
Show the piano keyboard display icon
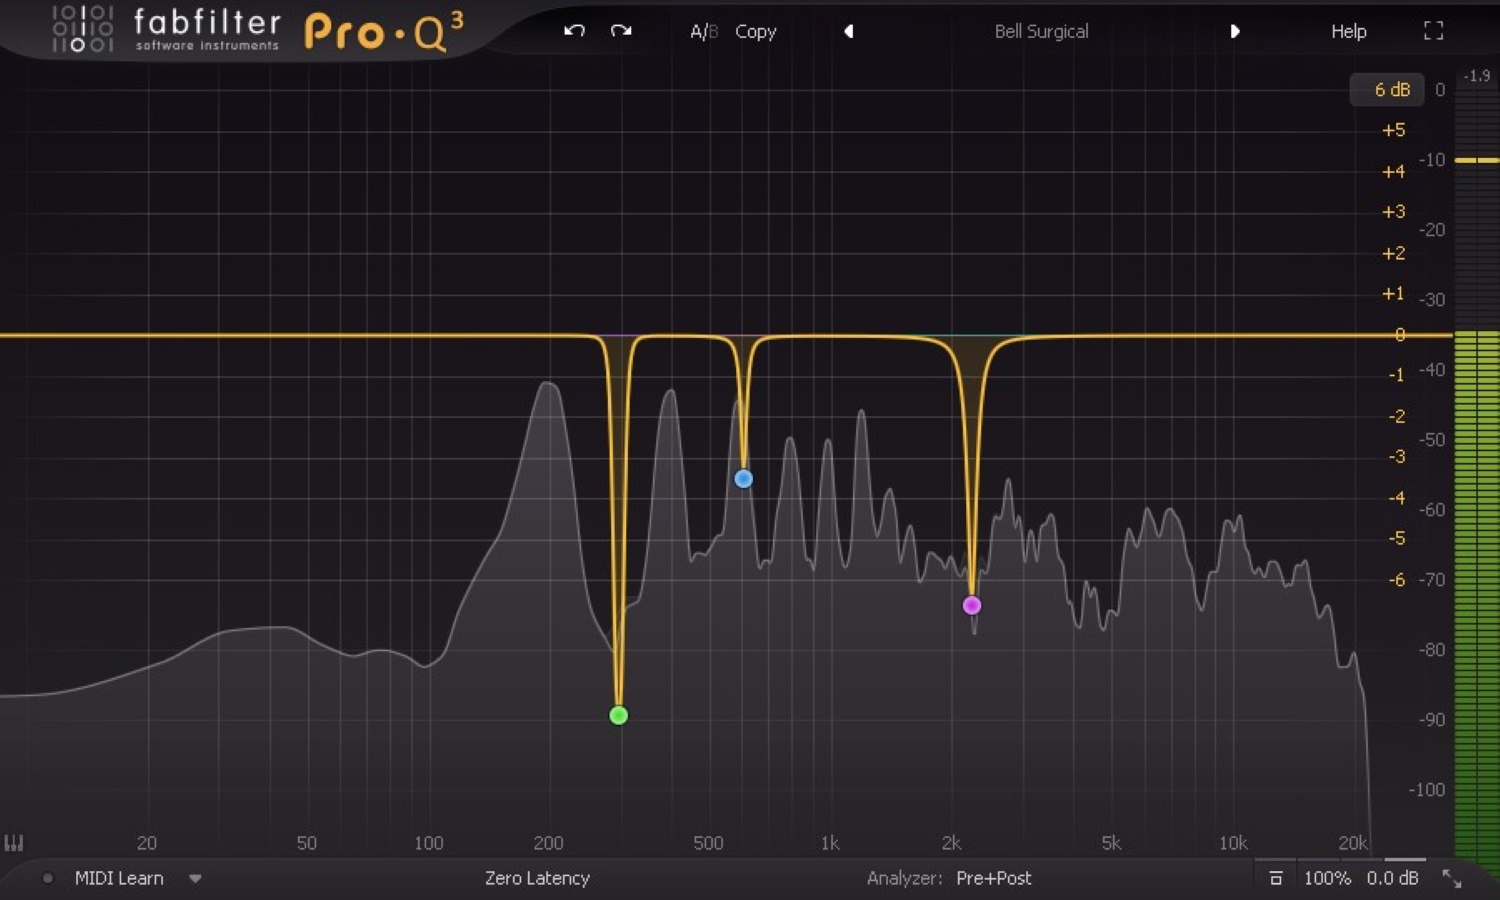(x=14, y=843)
